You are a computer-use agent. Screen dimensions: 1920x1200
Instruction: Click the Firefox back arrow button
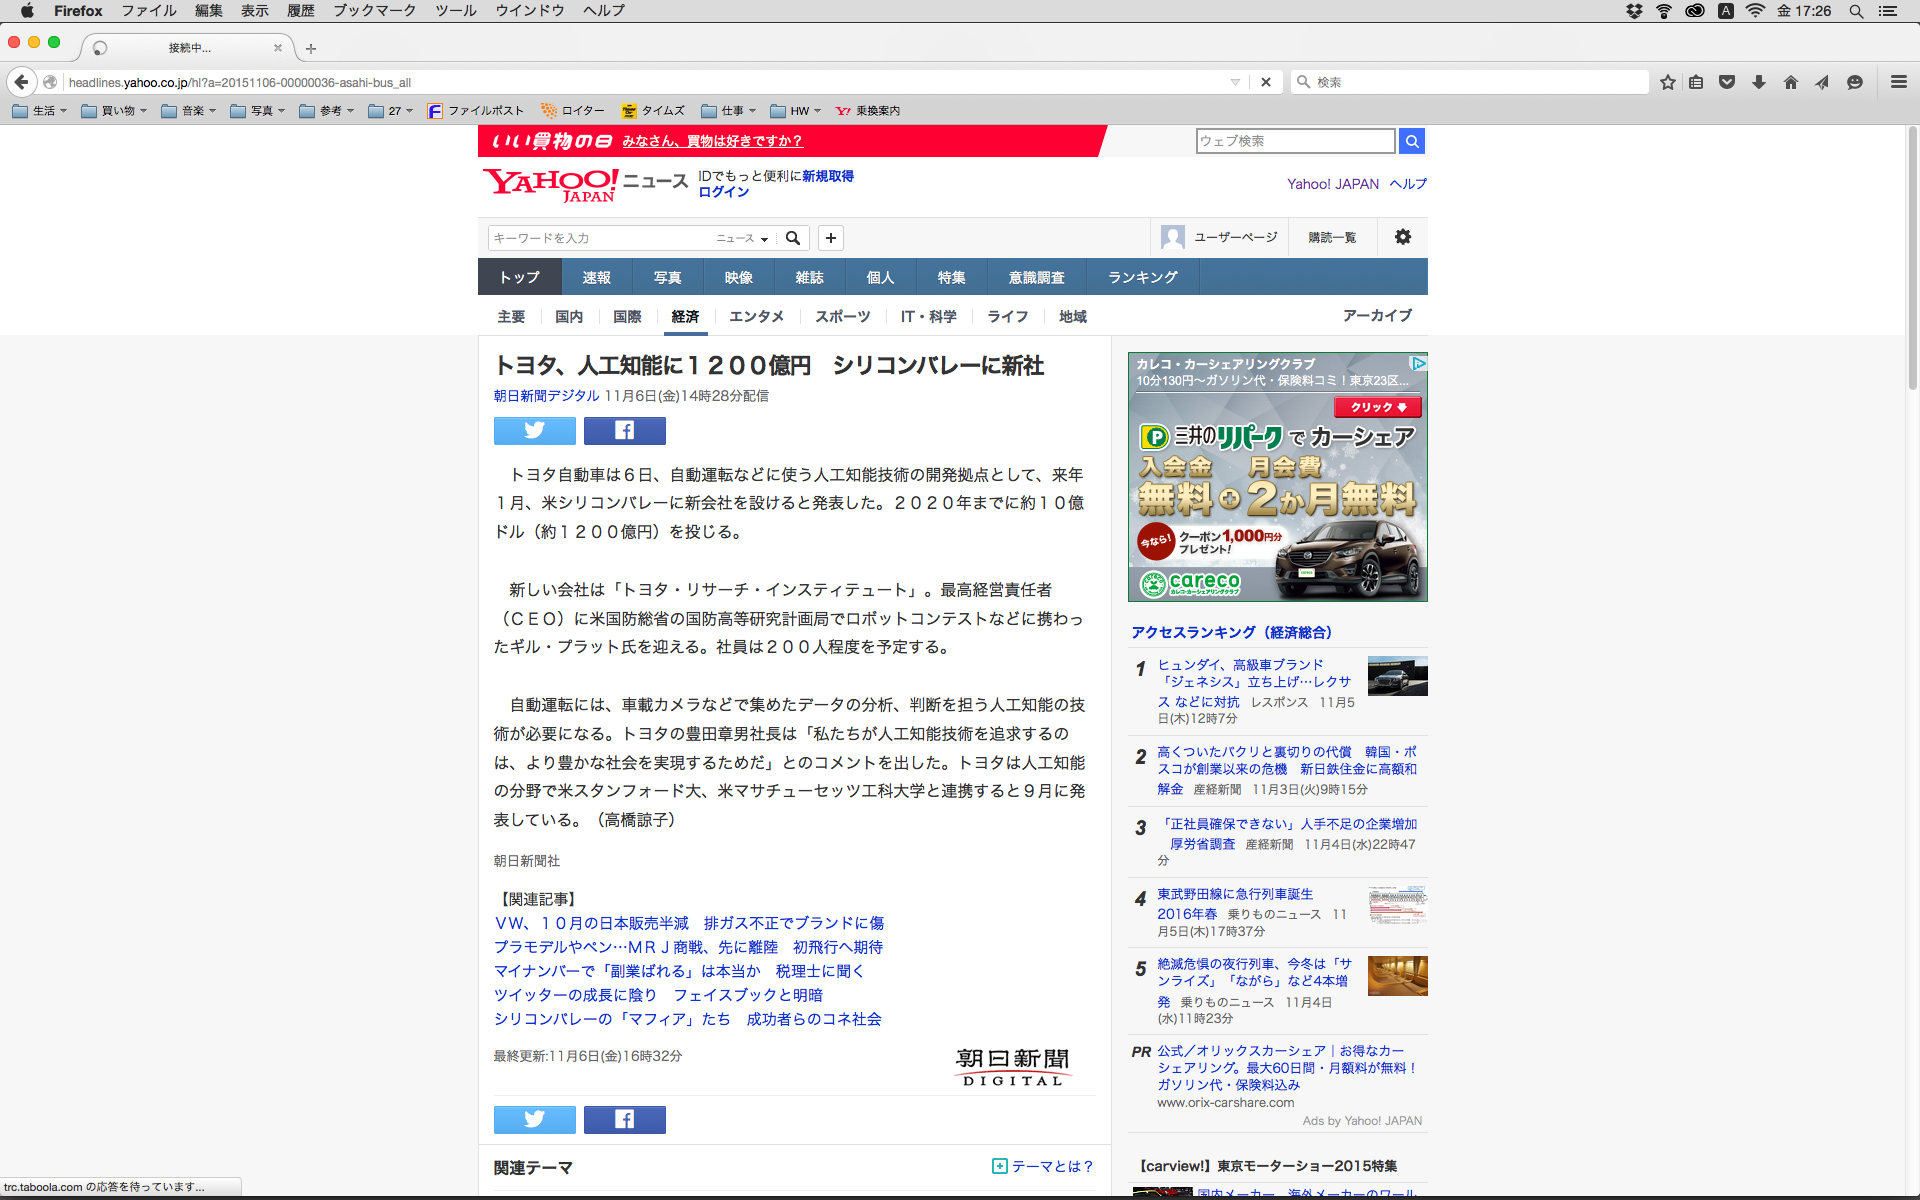tap(21, 82)
